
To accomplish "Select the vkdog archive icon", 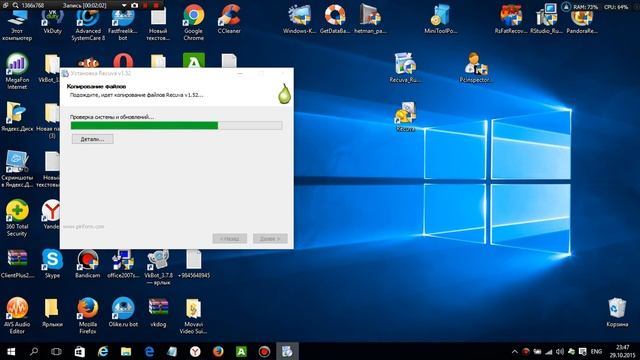I will [158, 312].
